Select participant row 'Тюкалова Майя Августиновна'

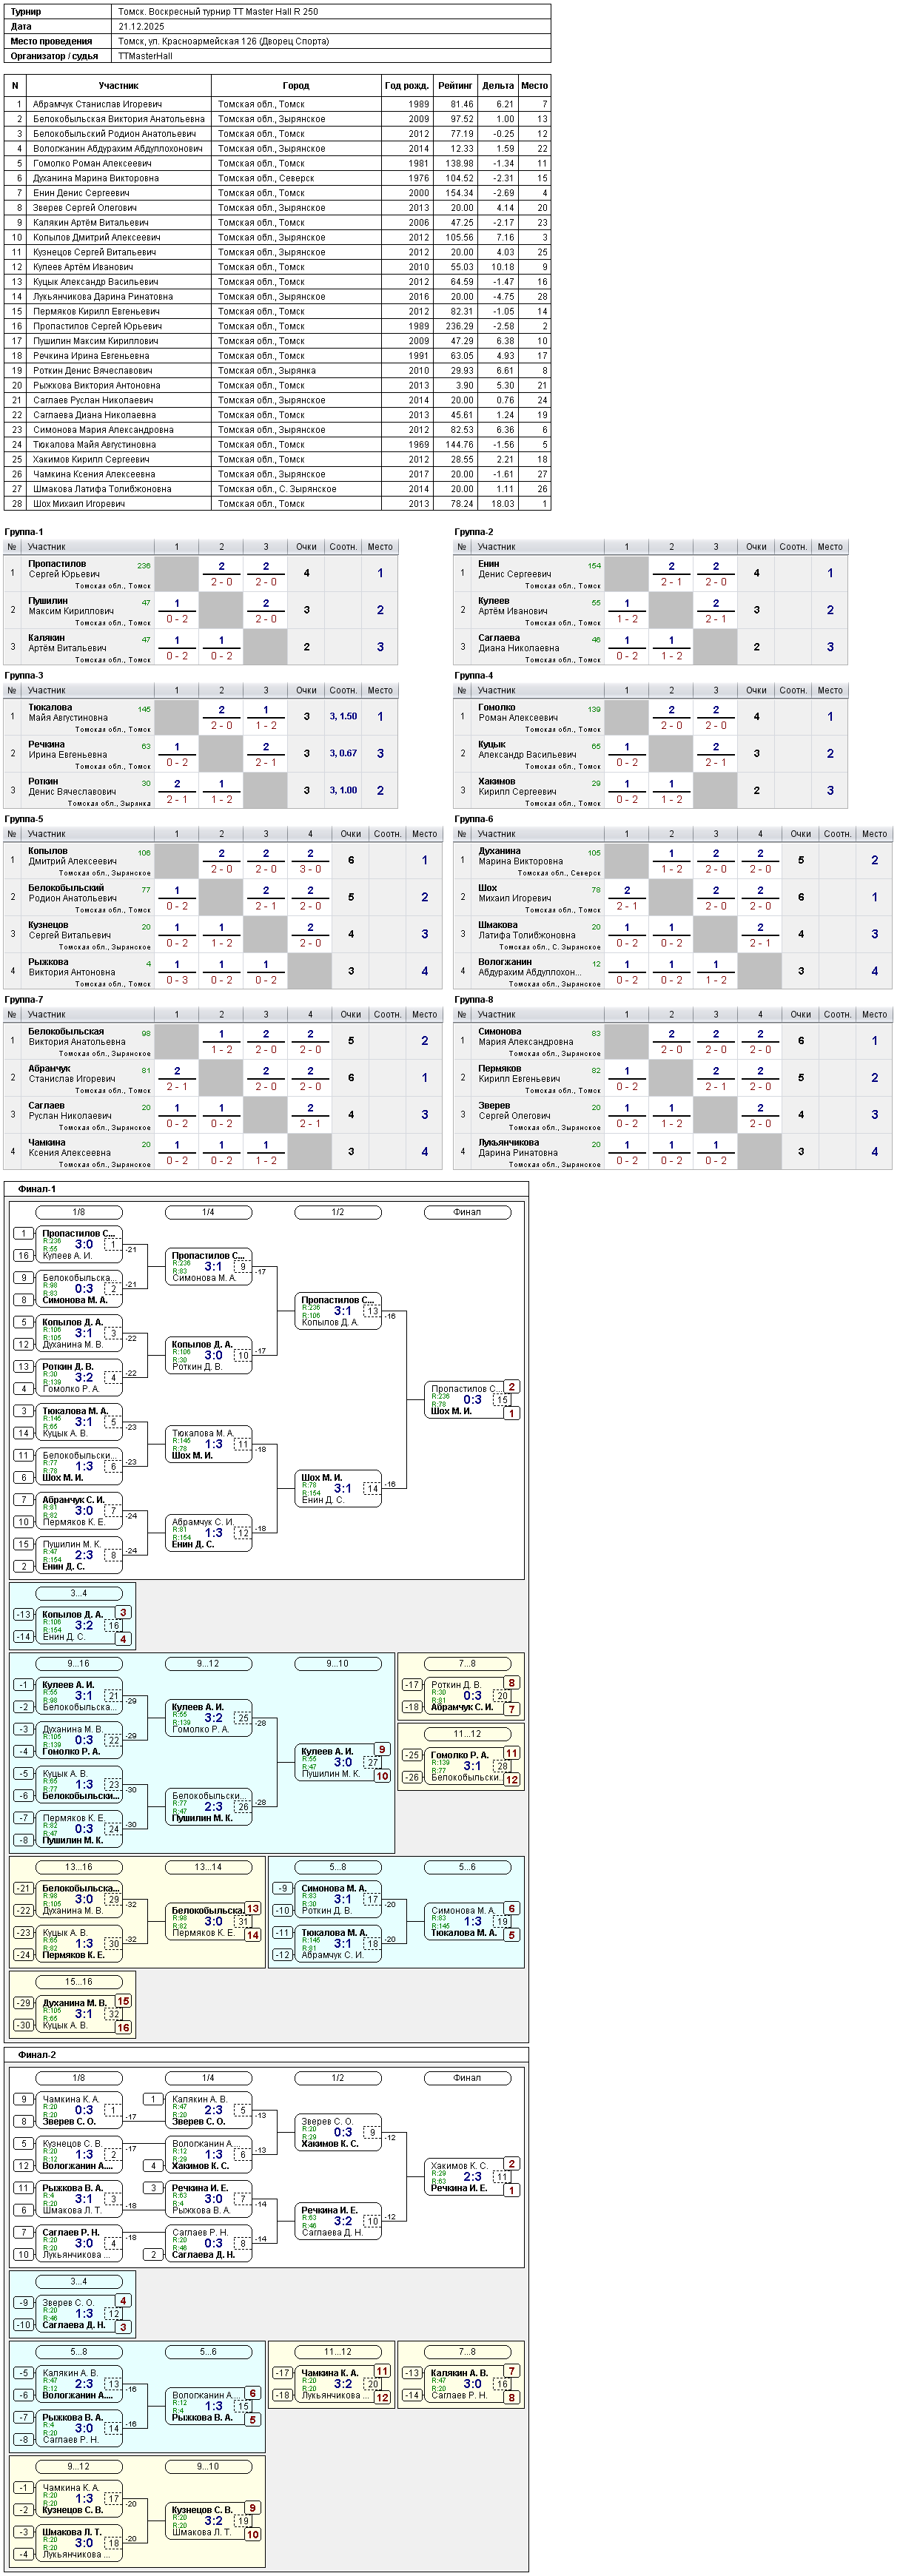pos(277,444)
